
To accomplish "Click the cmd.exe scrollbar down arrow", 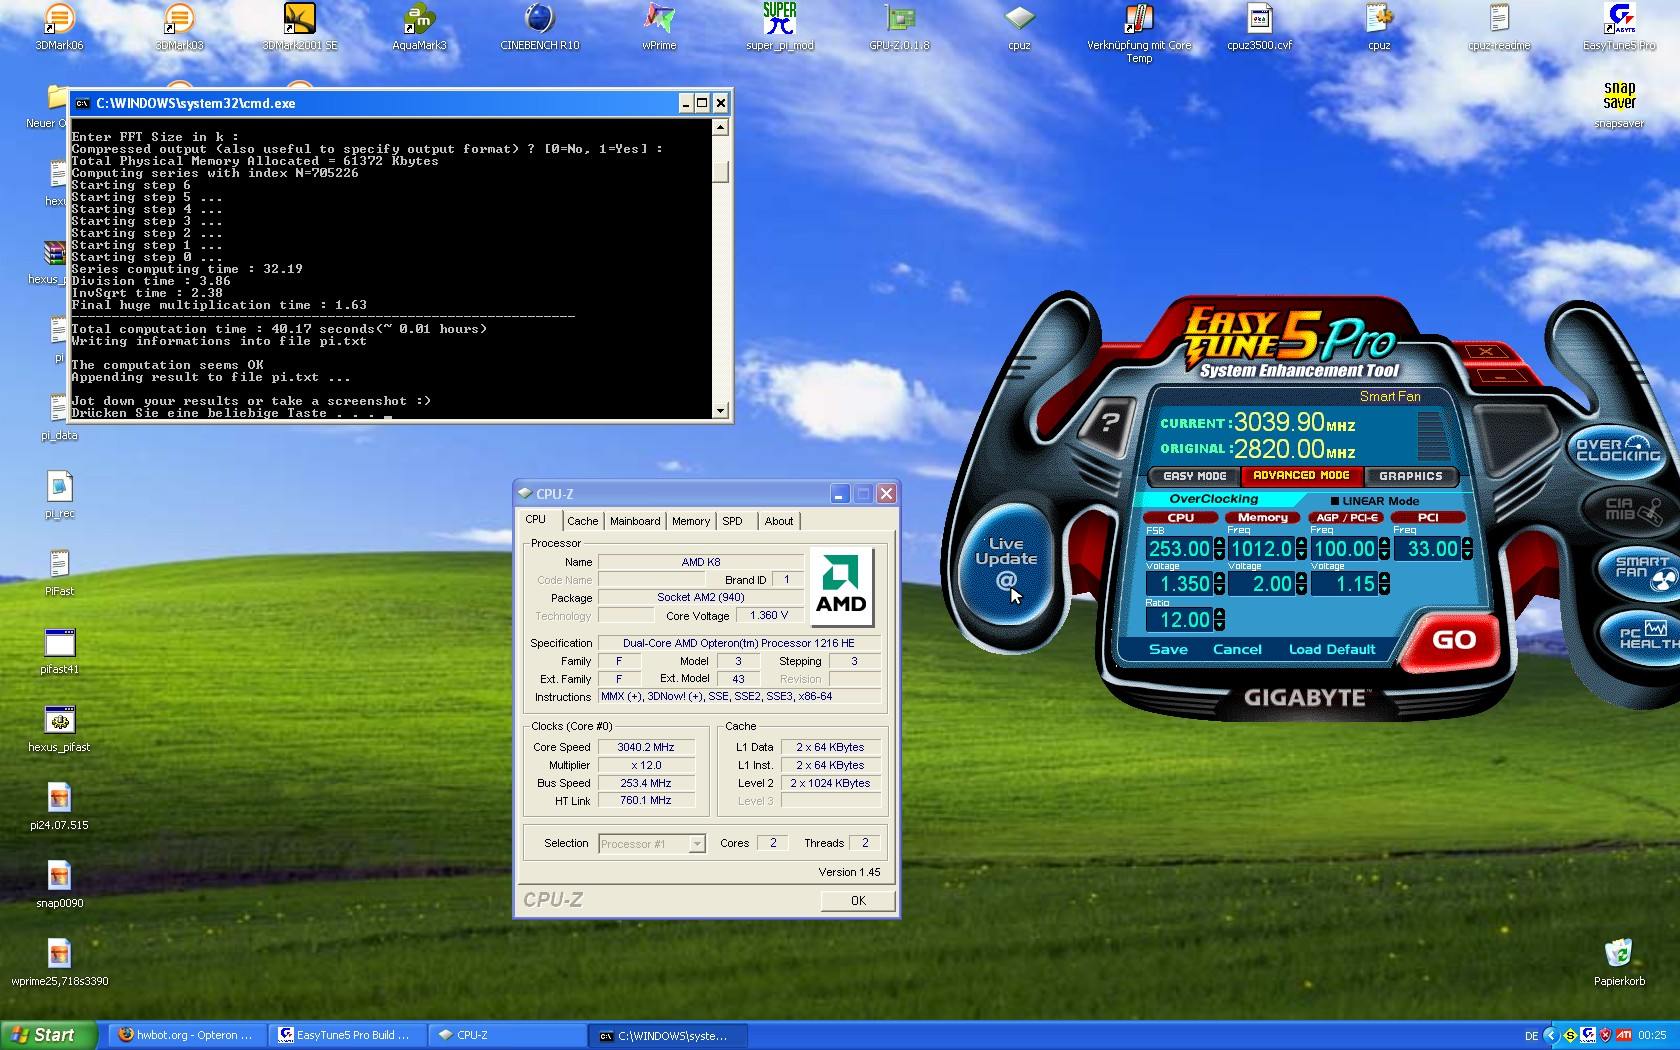I will pyautogui.click(x=721, y=411).
